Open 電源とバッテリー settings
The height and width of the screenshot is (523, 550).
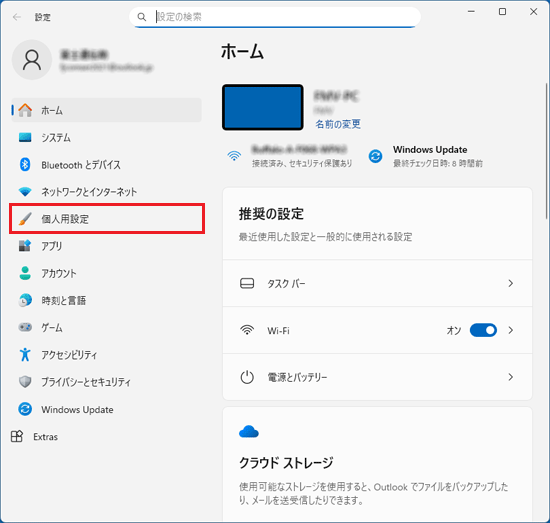pyautogui.click(x=377, y=377)
